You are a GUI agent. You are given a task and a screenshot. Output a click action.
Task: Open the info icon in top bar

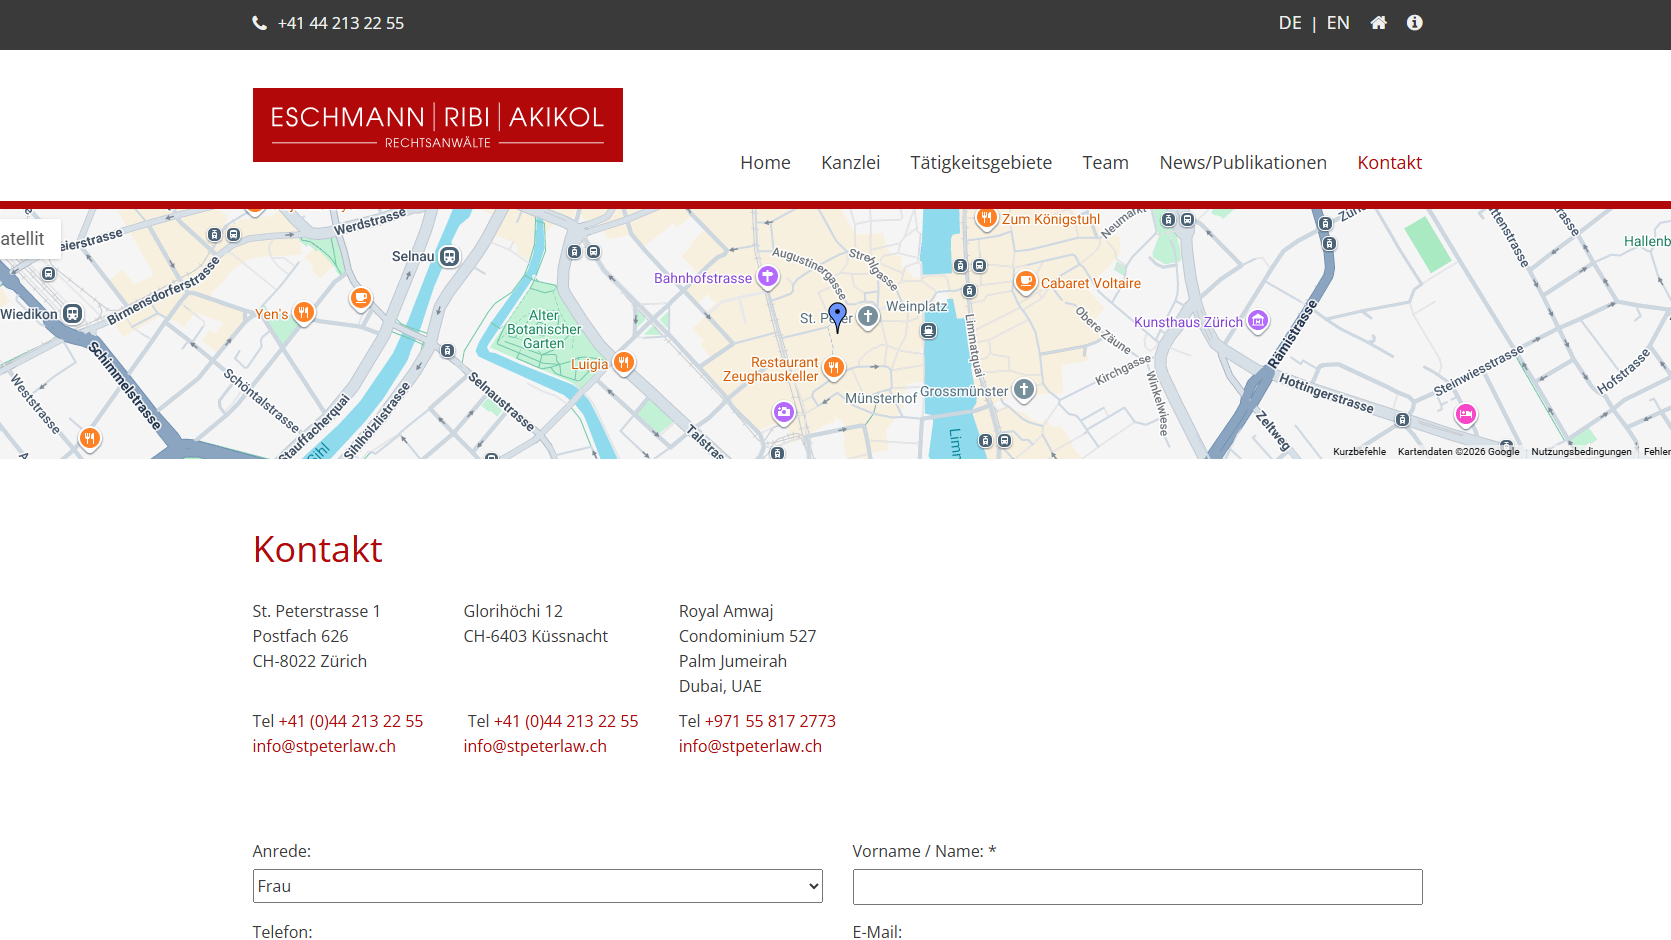pyautogui.click(x=1414, y=23)
